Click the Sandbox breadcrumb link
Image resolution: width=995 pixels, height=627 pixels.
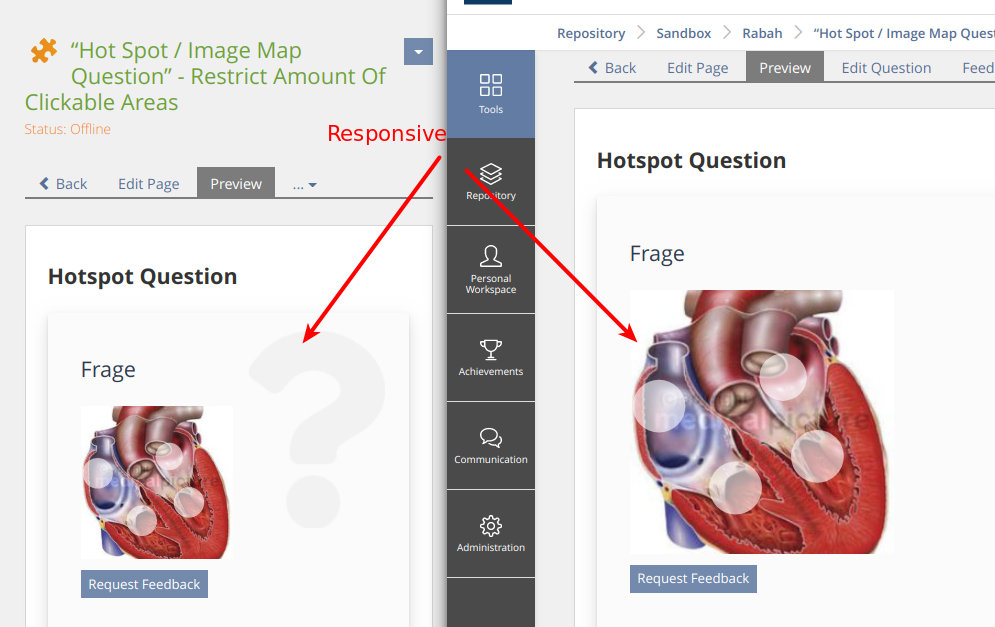[683, 33]
